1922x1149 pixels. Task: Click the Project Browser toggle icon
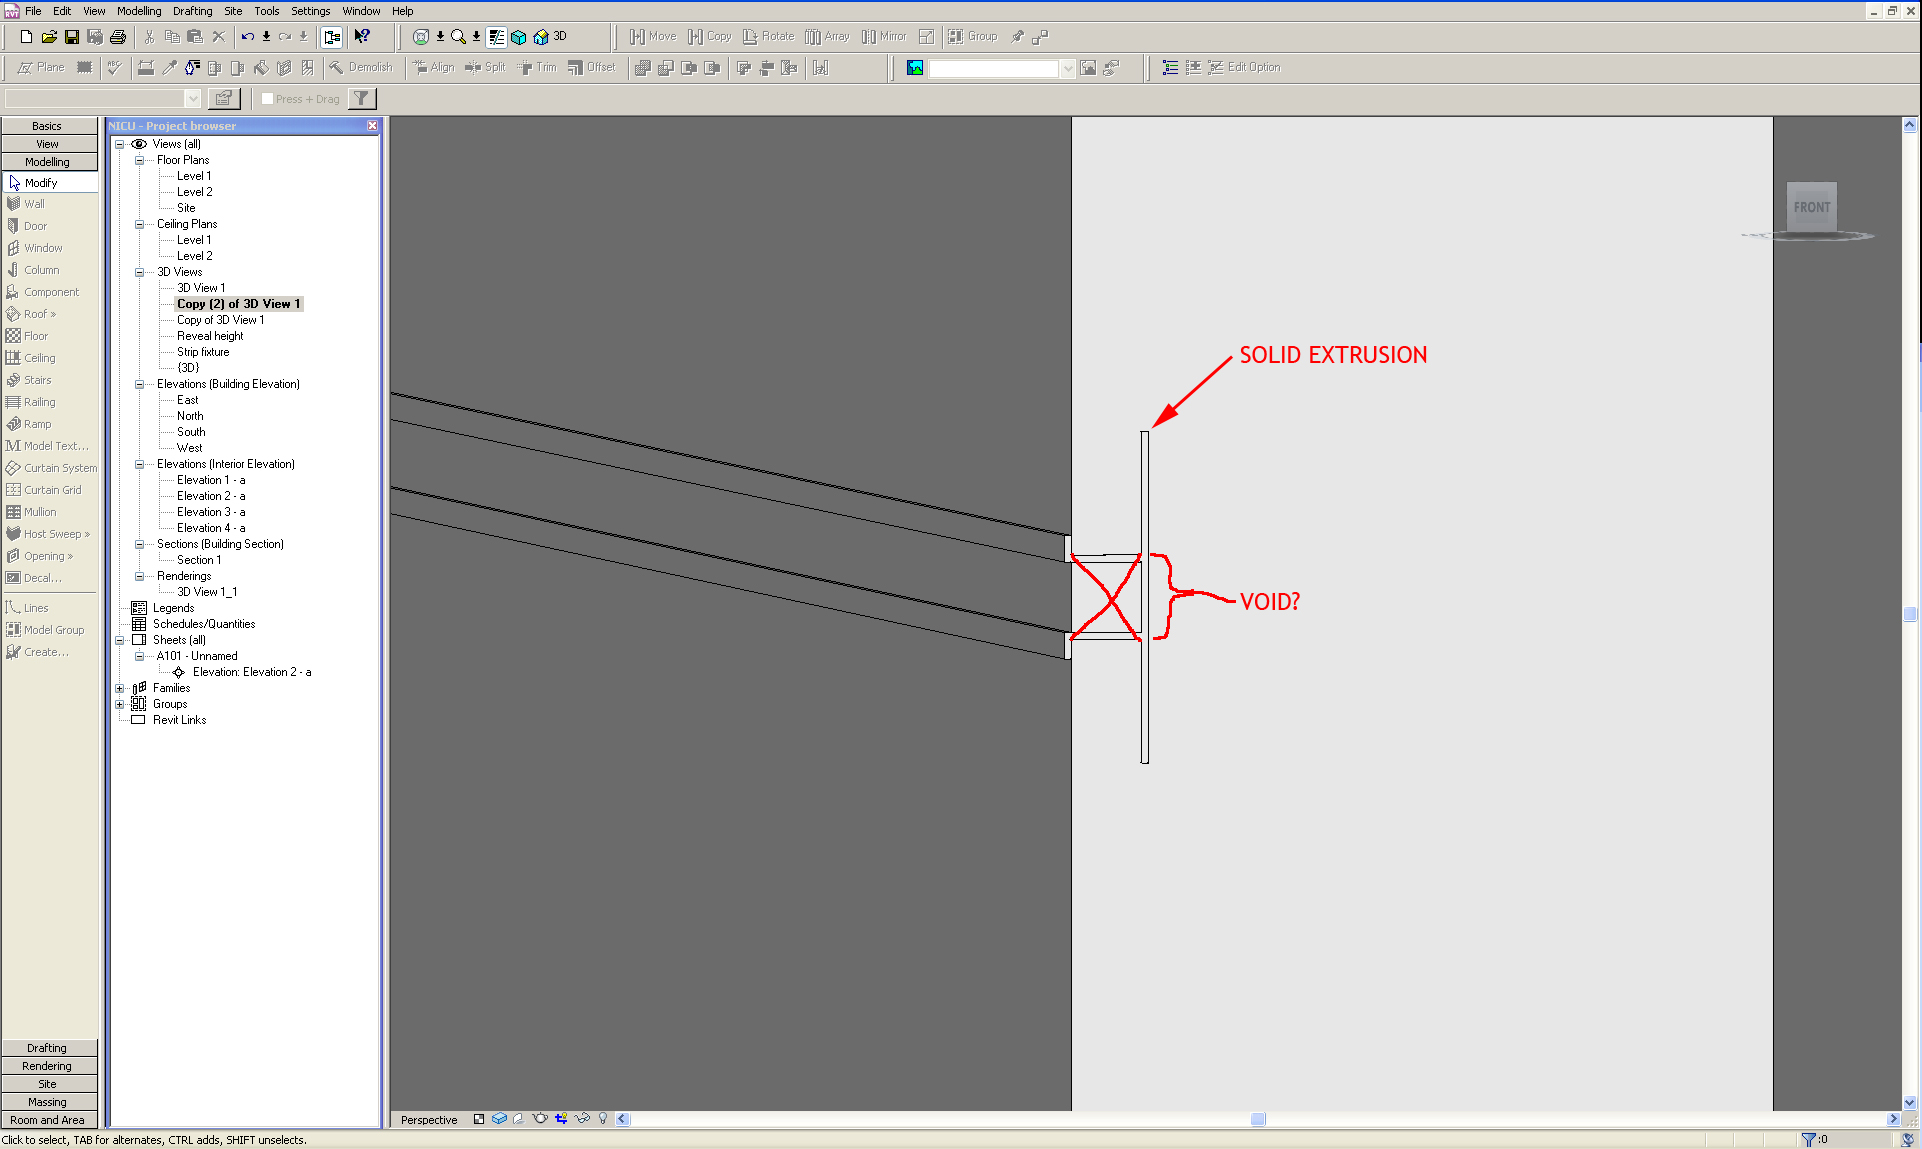[332, 37]
